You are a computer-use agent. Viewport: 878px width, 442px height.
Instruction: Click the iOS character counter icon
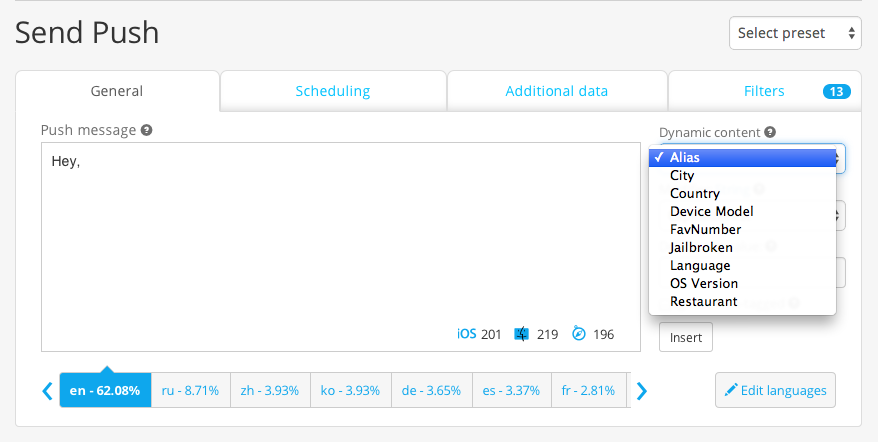click(x=466, y=334)
